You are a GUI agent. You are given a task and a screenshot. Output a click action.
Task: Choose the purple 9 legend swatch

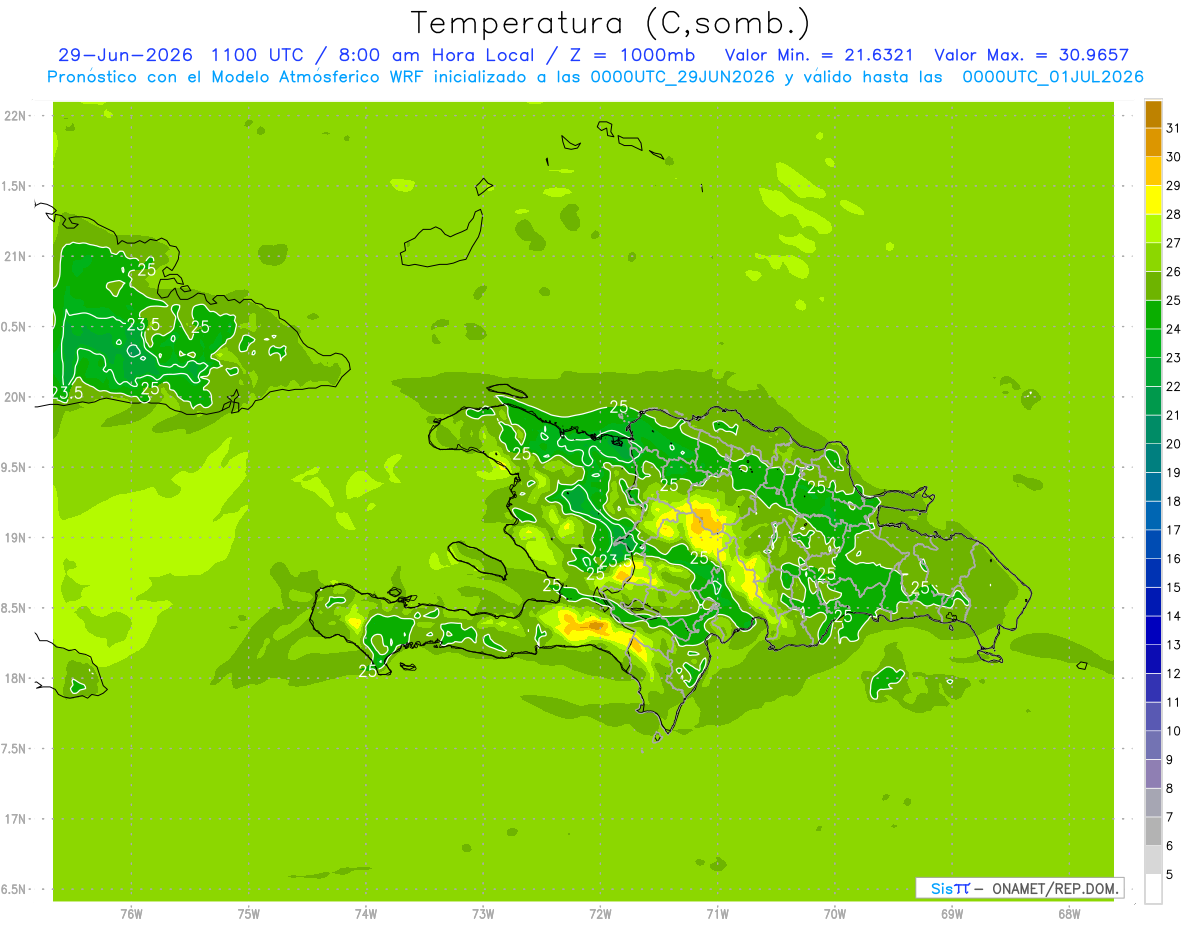point(1153,774)
